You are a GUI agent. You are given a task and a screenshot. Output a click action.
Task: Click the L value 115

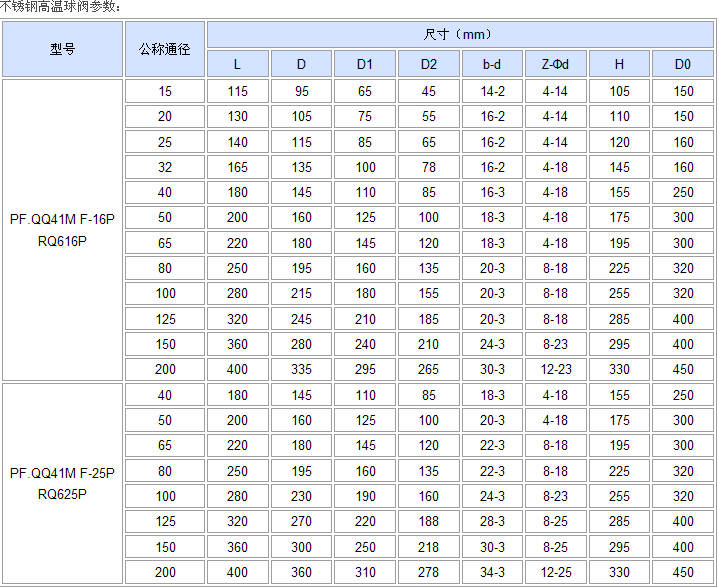click(238, 91)
